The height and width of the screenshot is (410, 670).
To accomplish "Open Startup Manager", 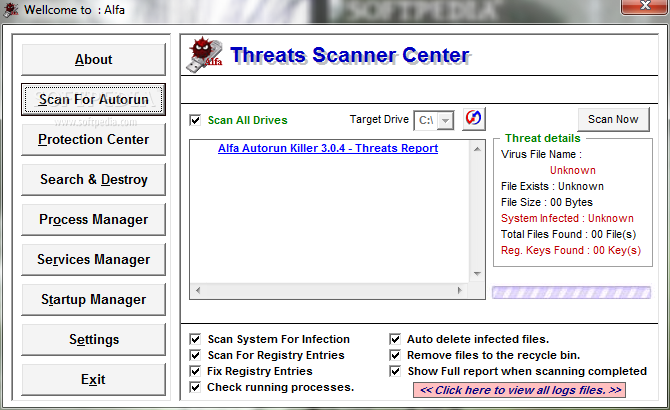I will tap(93, 299).
